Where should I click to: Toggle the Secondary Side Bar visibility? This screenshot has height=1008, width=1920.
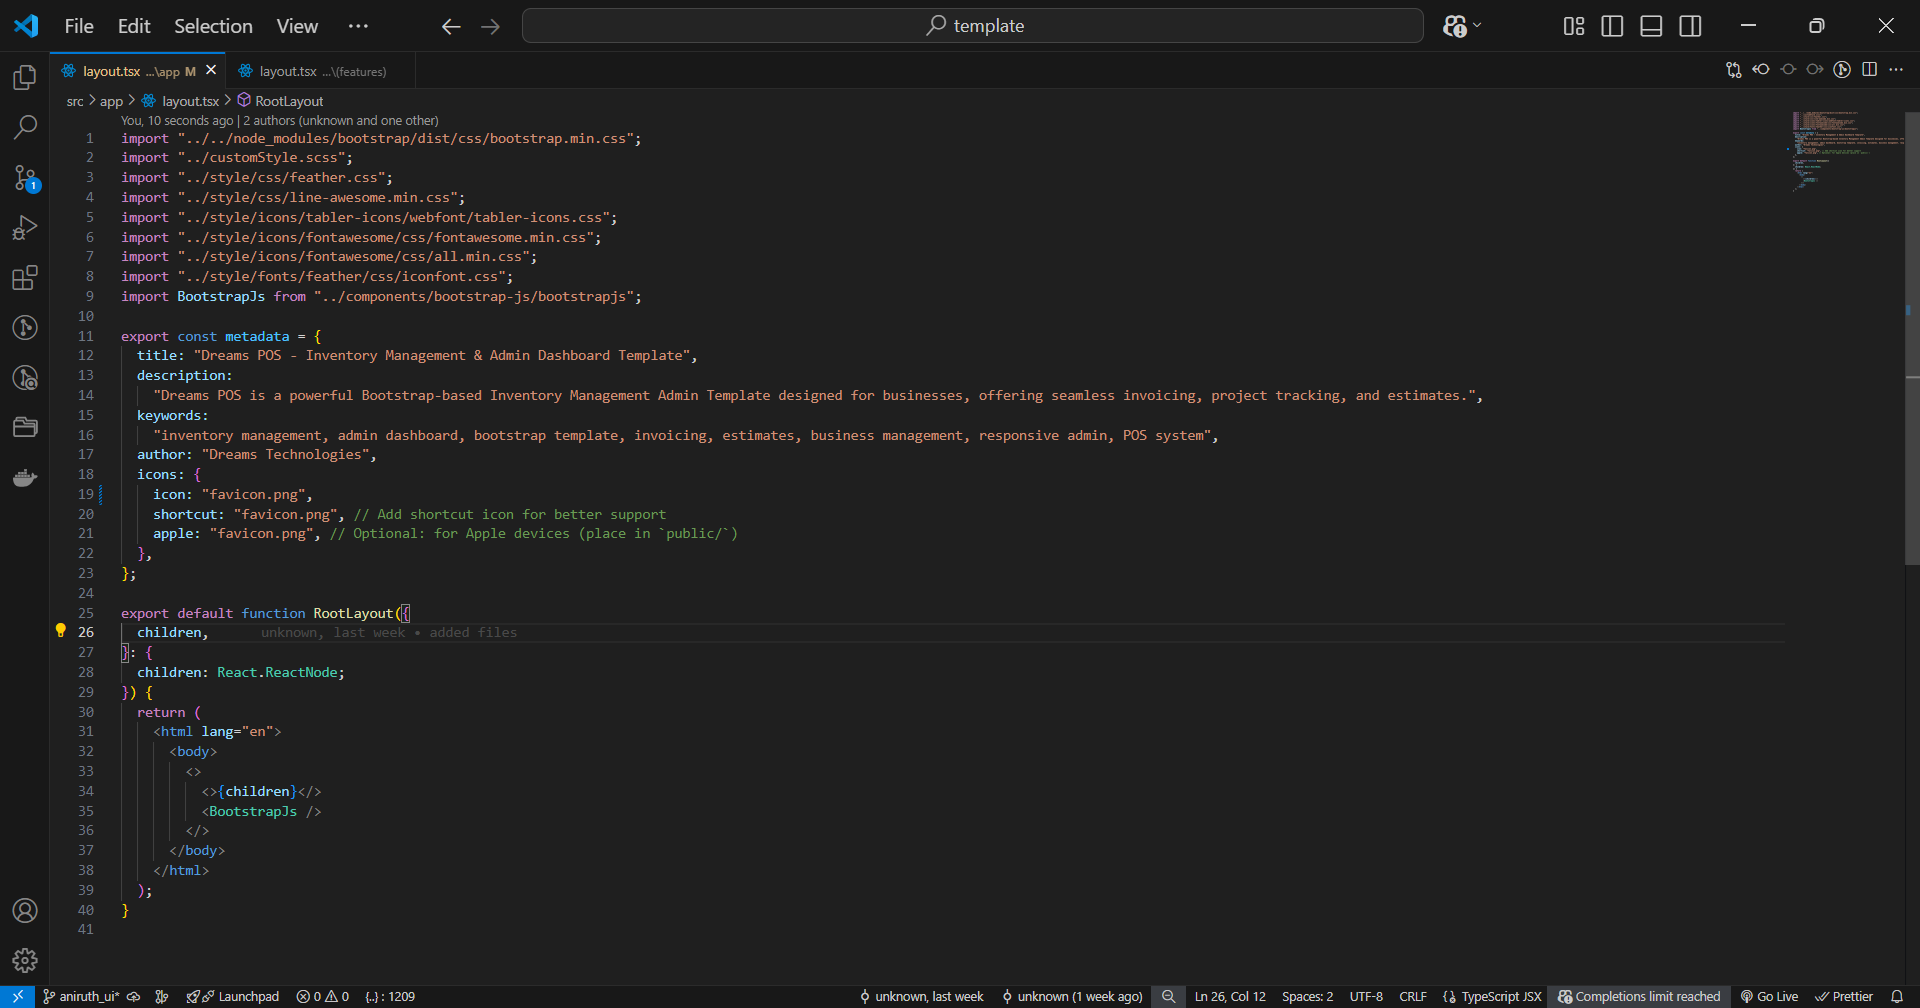tap(1690, 26)
